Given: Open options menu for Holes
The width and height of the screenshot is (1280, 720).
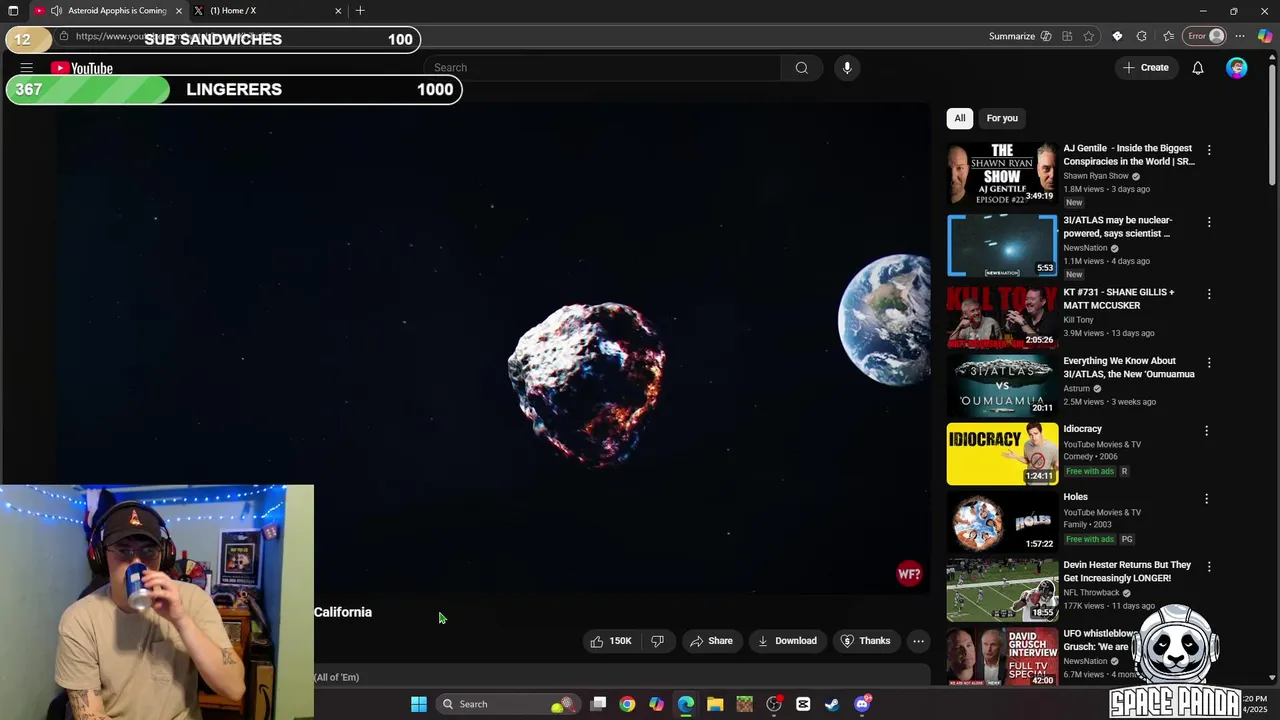Looking at the screenshot, I should (1206, 499).
